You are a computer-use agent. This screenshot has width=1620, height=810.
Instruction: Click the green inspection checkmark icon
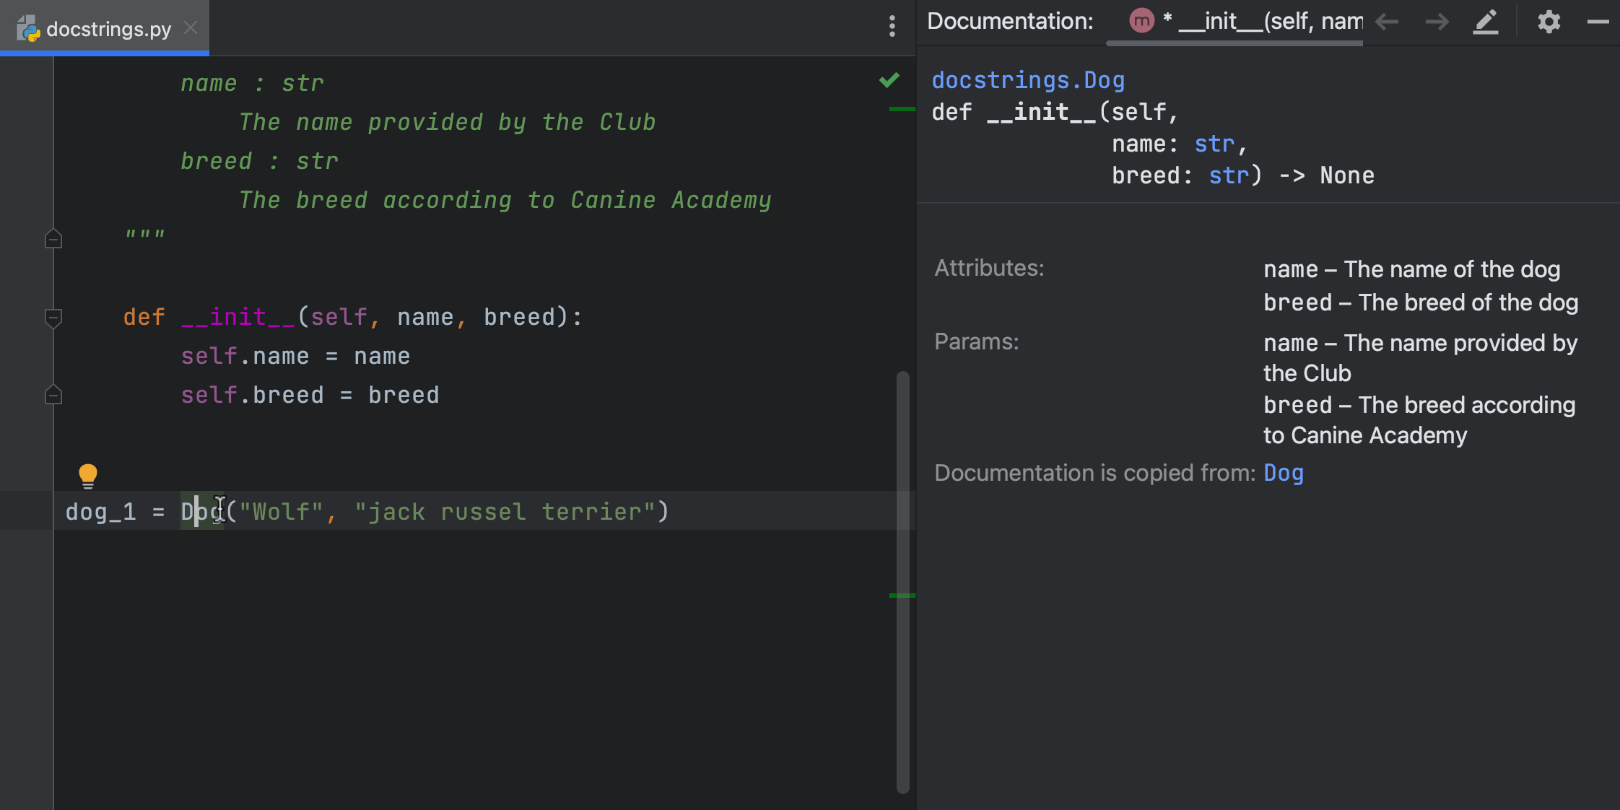click(x=889, y=80)
